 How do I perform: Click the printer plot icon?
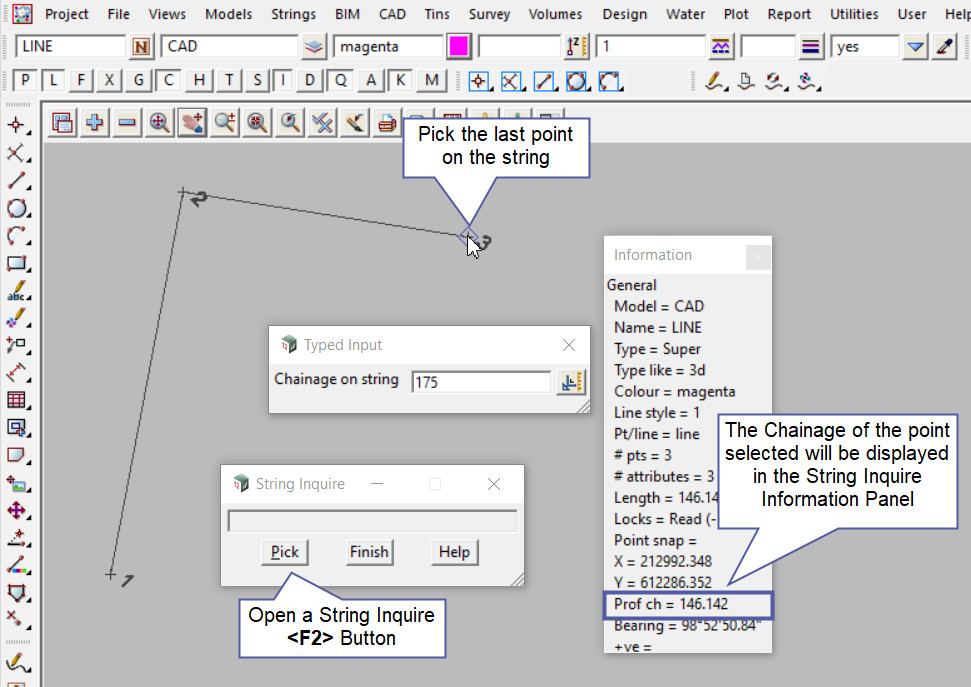(x=387, y=123)
